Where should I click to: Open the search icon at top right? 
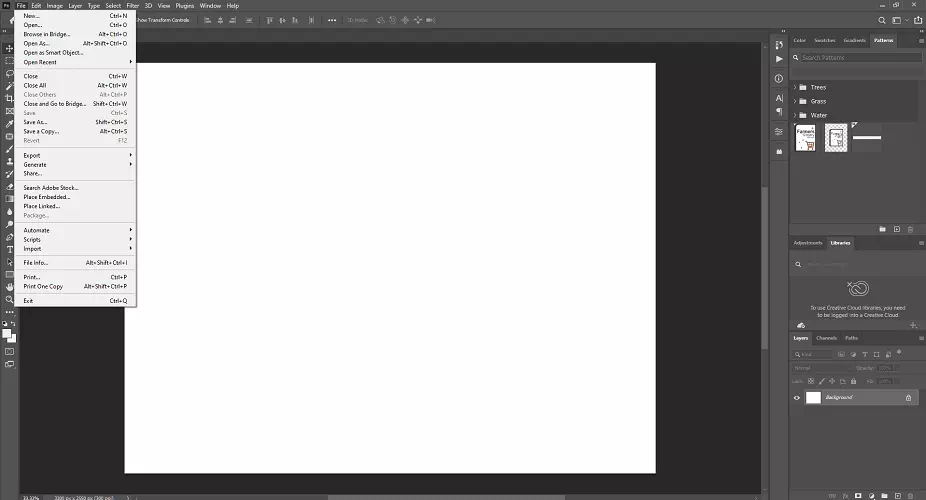pyautogui.click(x=882, y=20)
